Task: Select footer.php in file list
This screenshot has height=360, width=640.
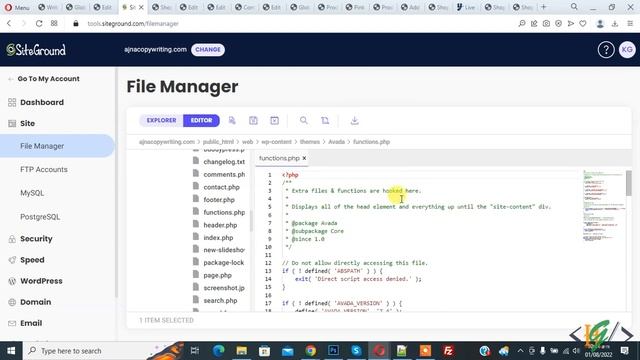Action: (219, 200)
